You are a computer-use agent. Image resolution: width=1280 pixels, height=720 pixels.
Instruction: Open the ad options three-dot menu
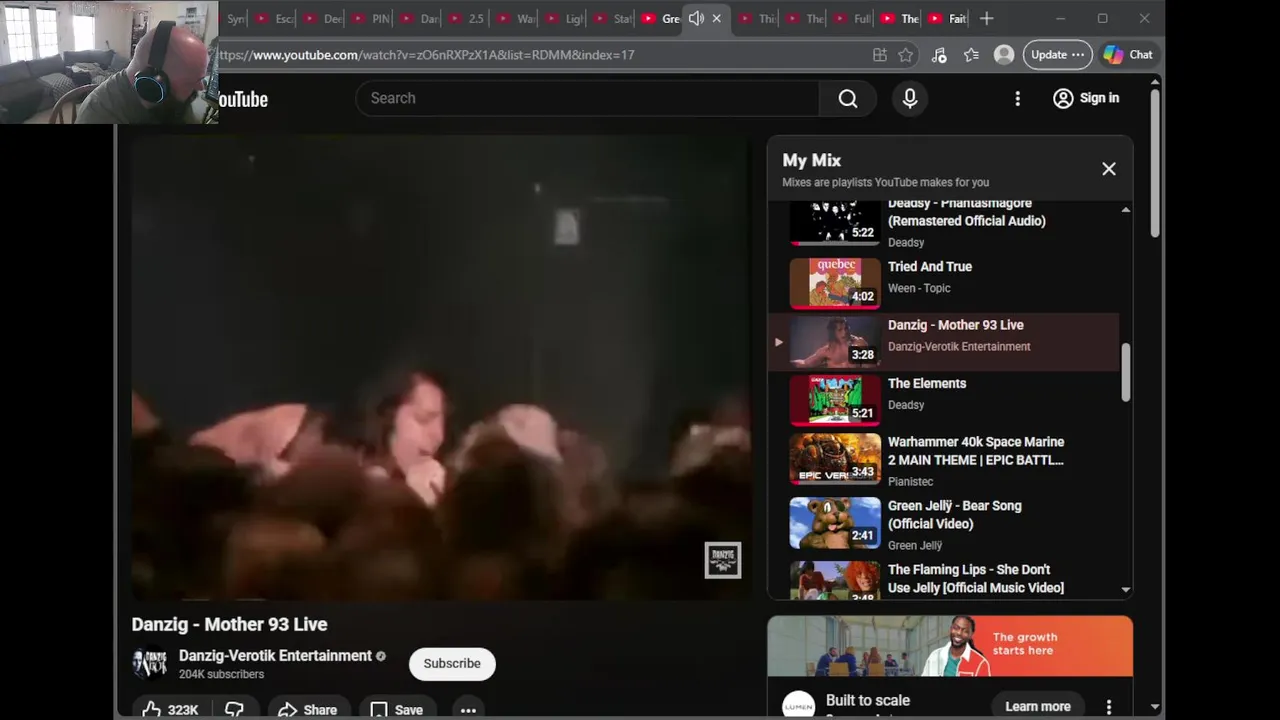pos(1109,707)
